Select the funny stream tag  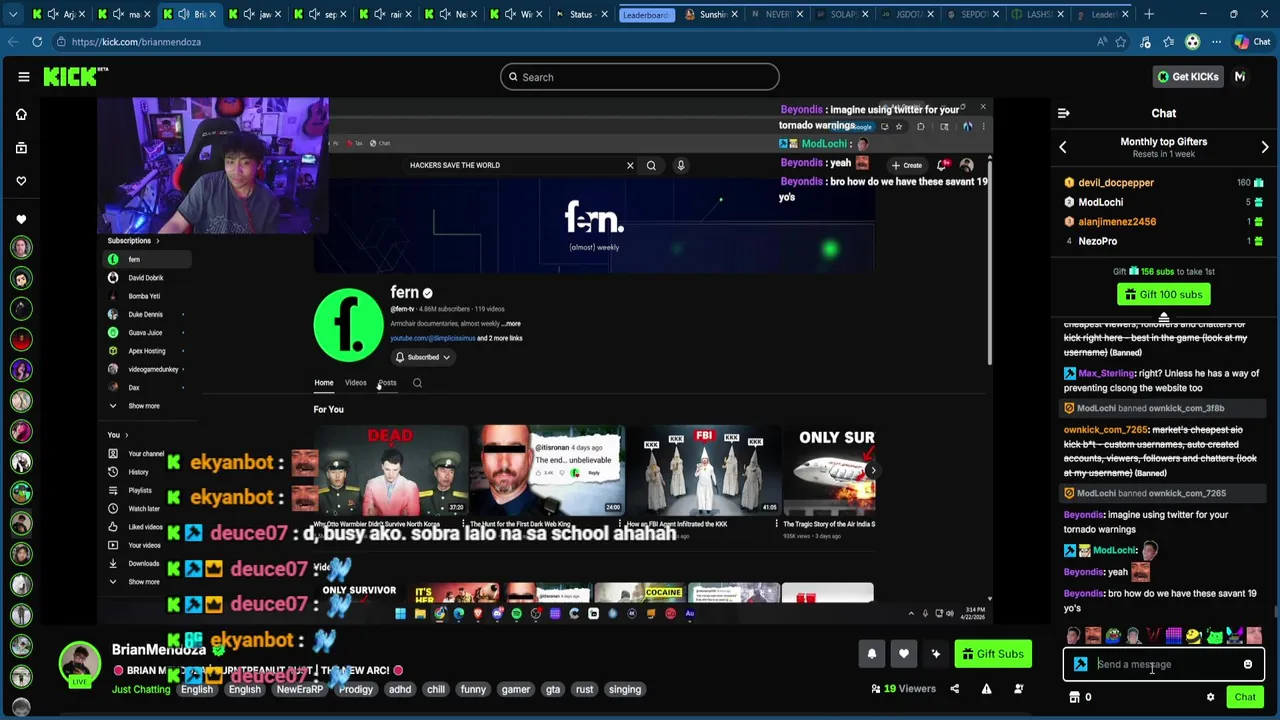tap(473, 689)
